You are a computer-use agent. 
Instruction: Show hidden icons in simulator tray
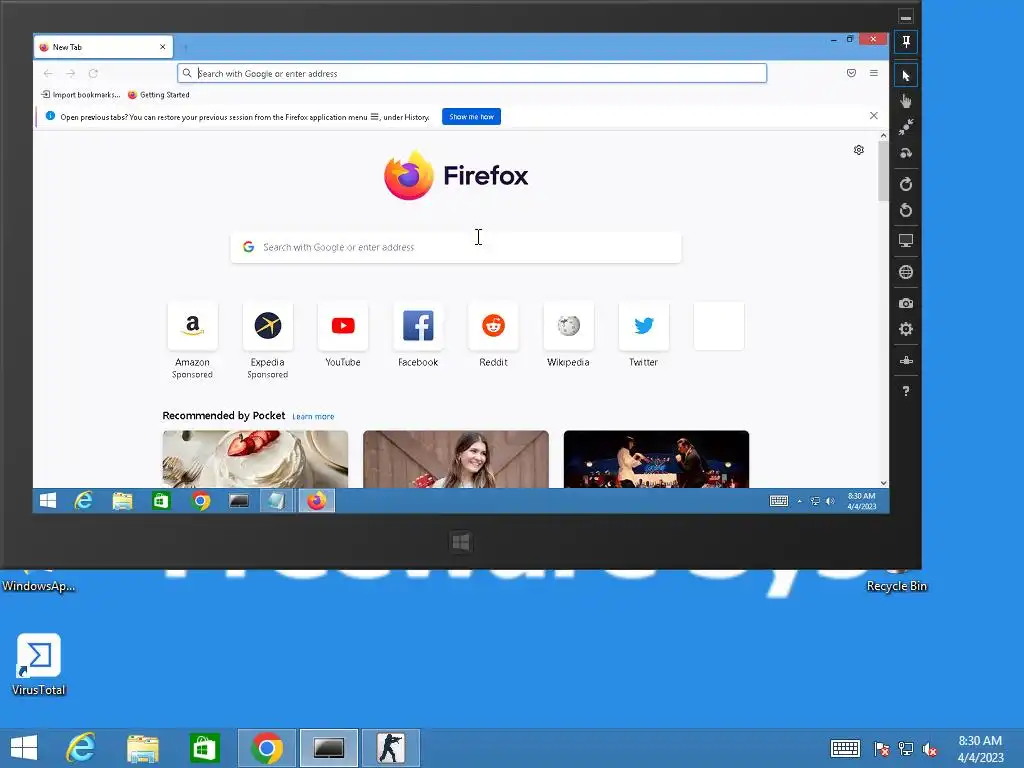(x=799, y=501)
